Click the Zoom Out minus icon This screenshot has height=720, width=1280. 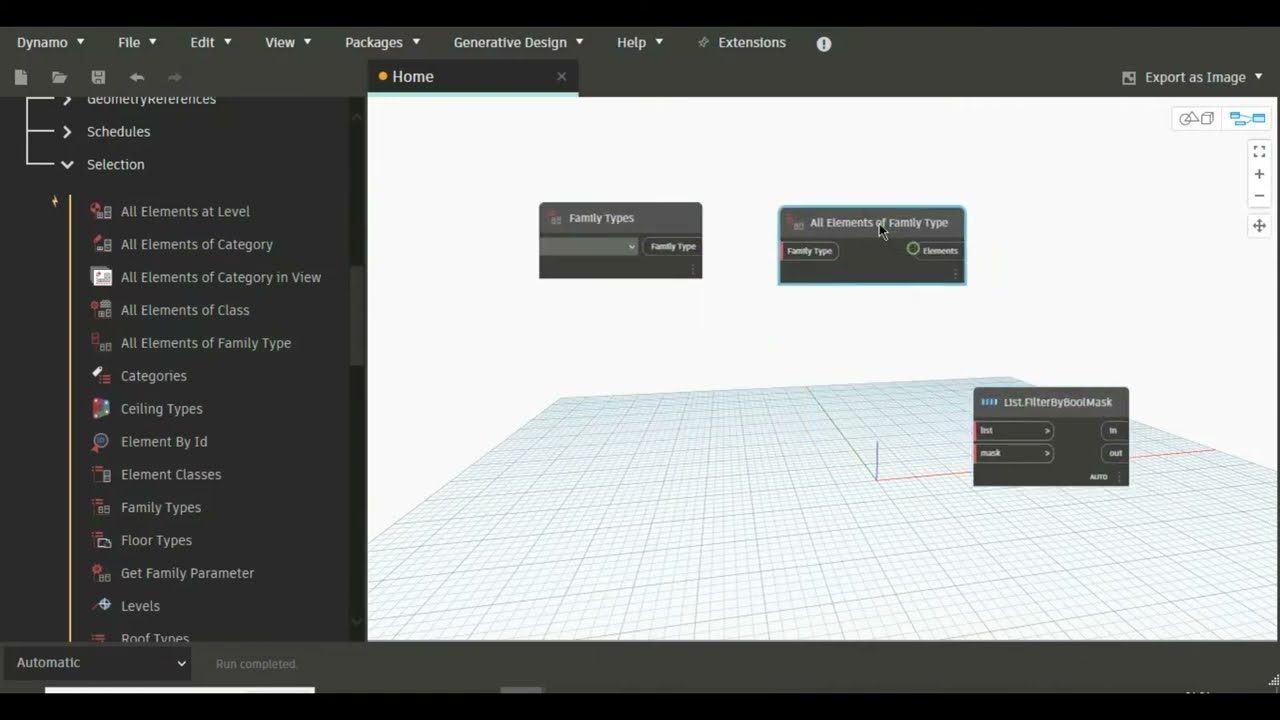1259,196
